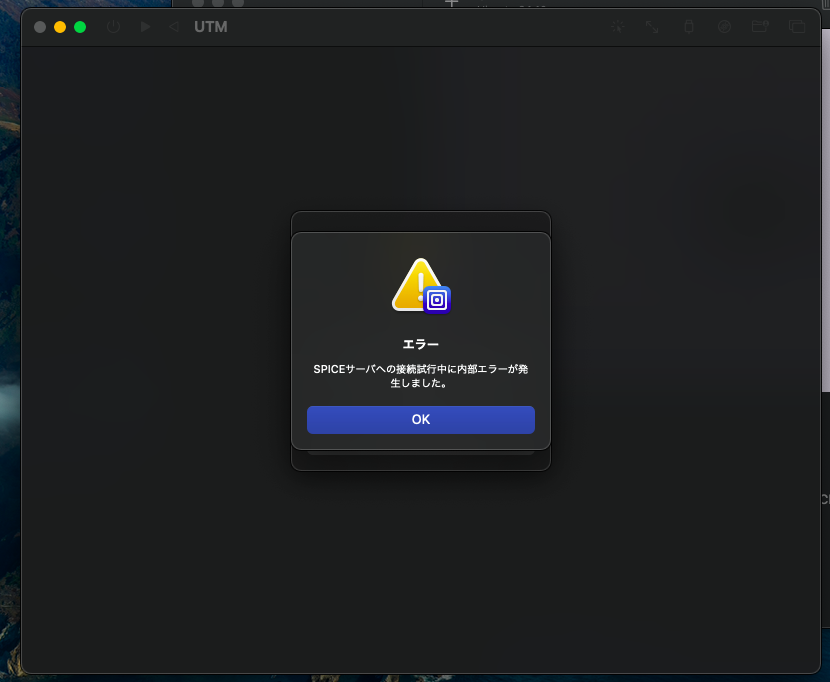The width and height of the screenshot is (830, 682).
Task: Dismiss the error with the OK button
Action: (420, 419)
